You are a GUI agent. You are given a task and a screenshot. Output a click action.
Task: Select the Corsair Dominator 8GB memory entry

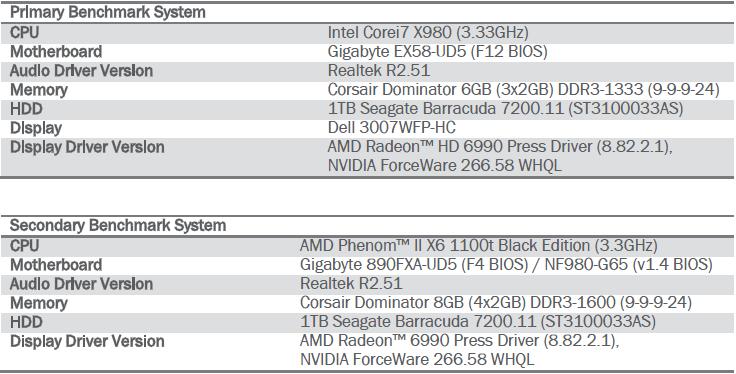(x=496, y=303)
